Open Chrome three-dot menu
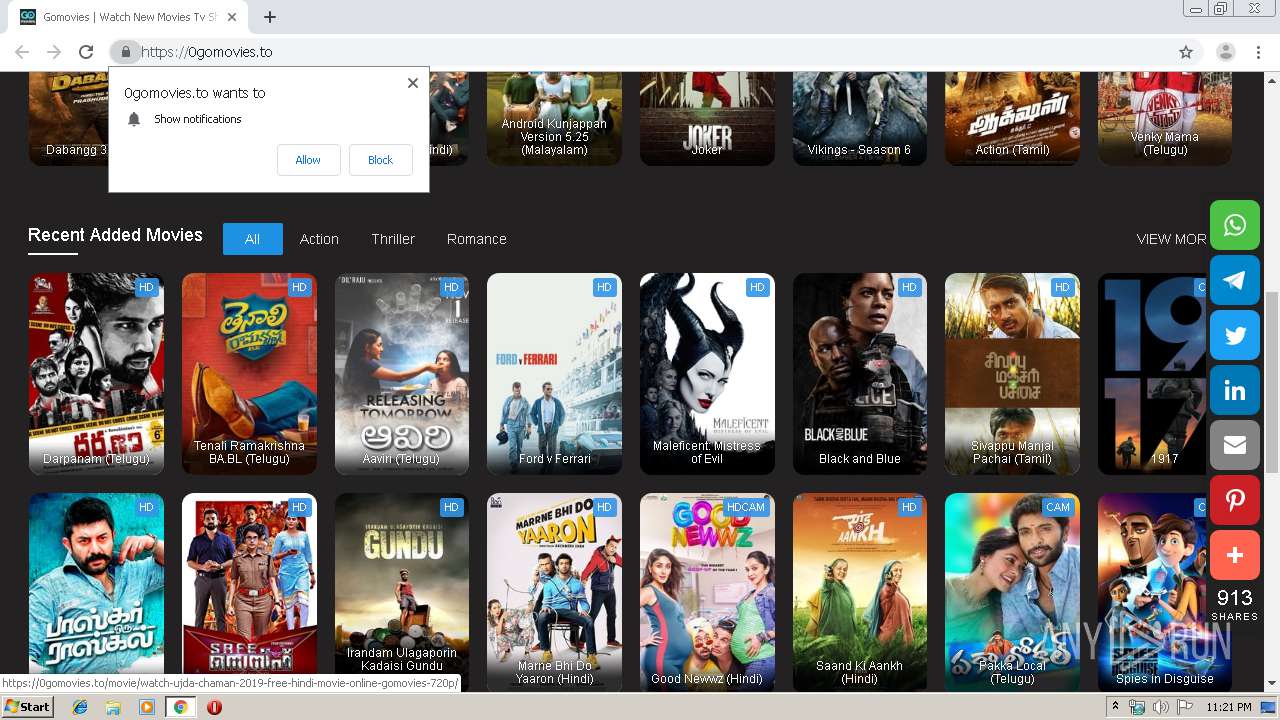This screenshot has height=720, width=1280. click(1258, 52)
